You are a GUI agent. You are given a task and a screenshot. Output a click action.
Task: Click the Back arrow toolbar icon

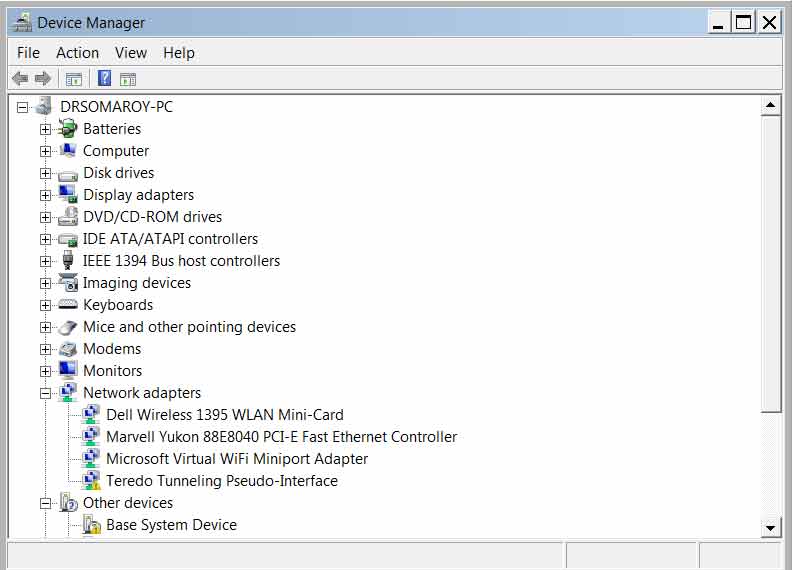pos(20,79)
